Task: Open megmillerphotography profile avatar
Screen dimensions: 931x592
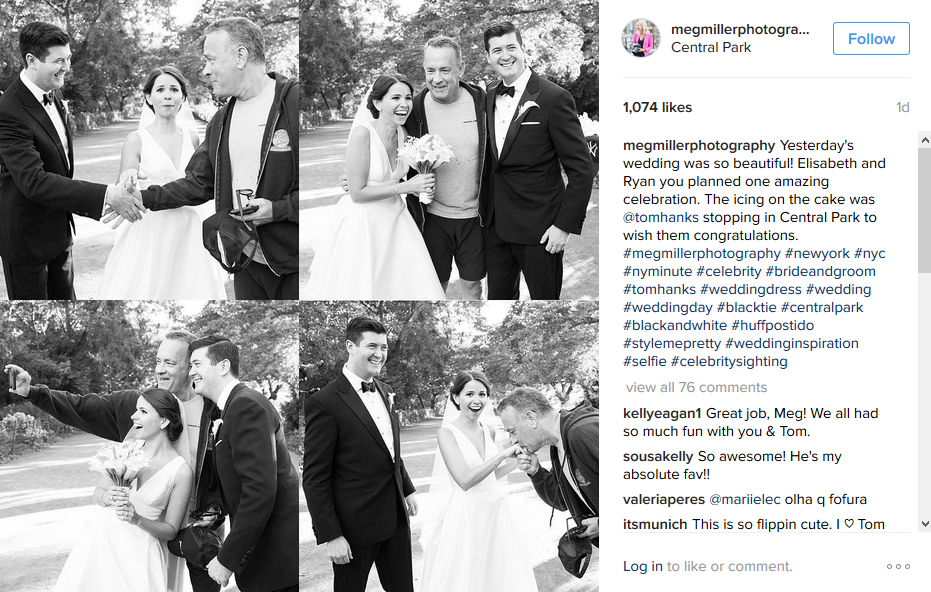Action: (x=641, y=37)
